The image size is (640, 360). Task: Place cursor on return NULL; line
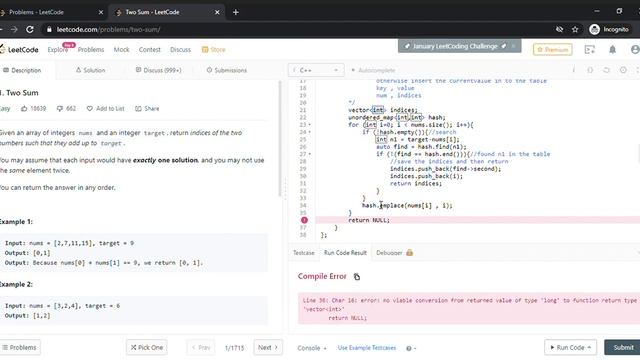coord(369,220)
